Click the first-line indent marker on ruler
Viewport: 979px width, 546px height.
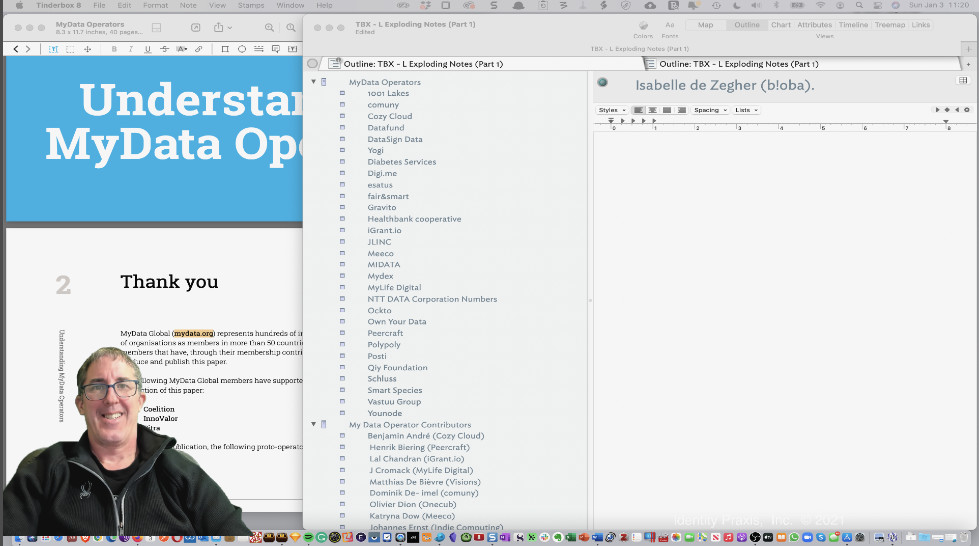click(x=611, y=121)
